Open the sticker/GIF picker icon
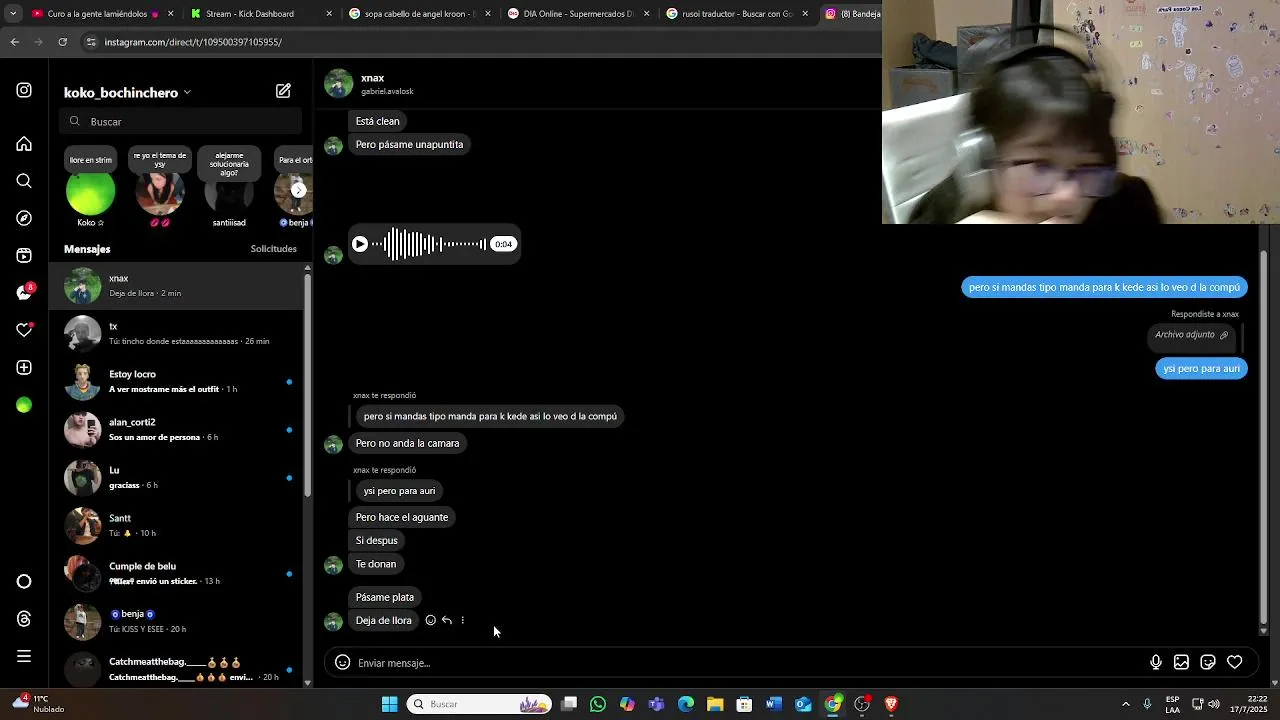This screenshot has width=1280, height=720. [1208, 662]
